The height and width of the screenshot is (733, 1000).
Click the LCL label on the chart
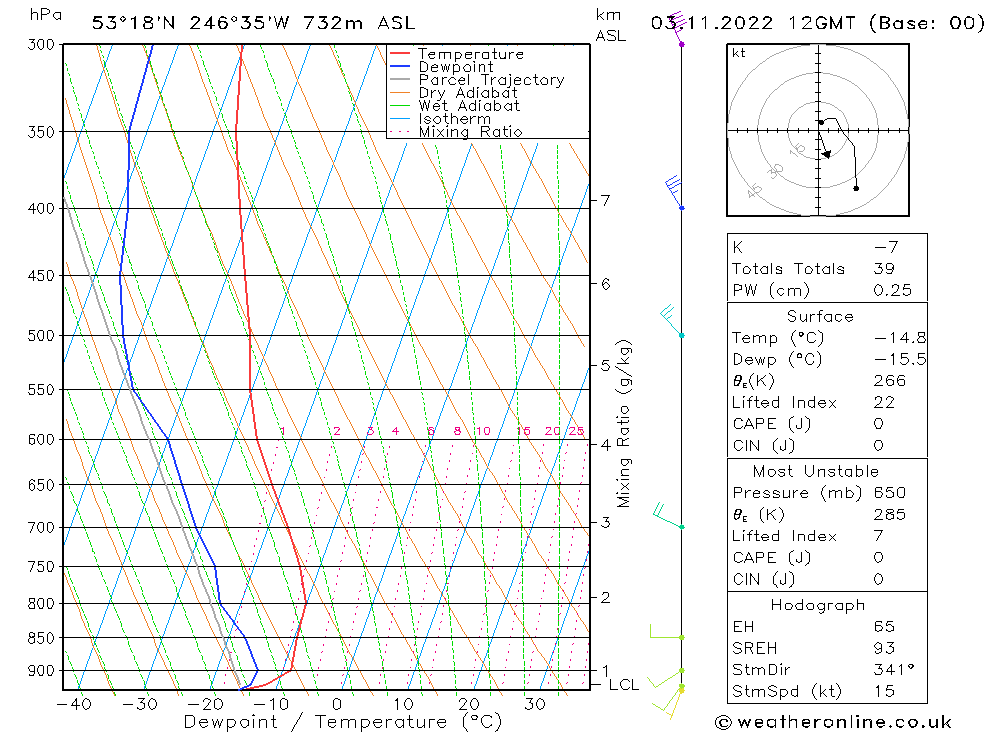pyautogui.click(x=623, y=685)
